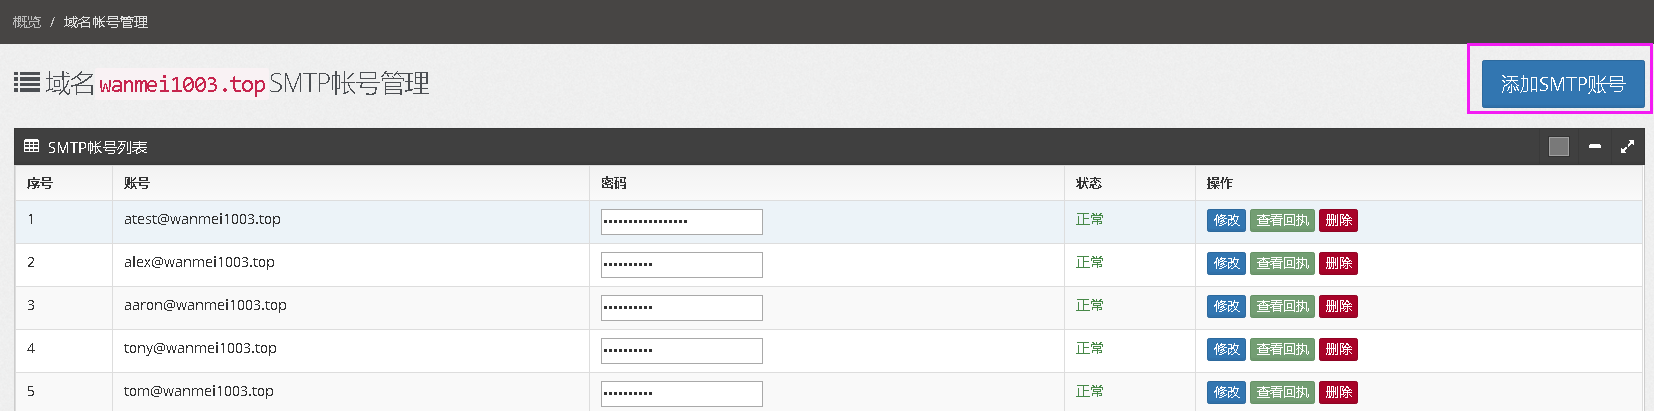Focus the password field for alex account
Image resolution: width=1654 pixels, height=411 pixels.
[681, 264]
